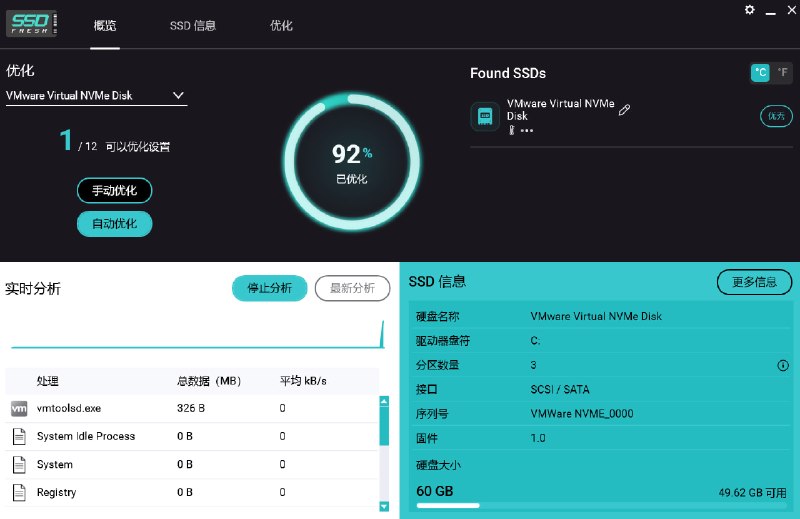Switch temperature unit to Celsius
Image resolution: width=800 pixels, height=519 pixels.
click(760, 72)
